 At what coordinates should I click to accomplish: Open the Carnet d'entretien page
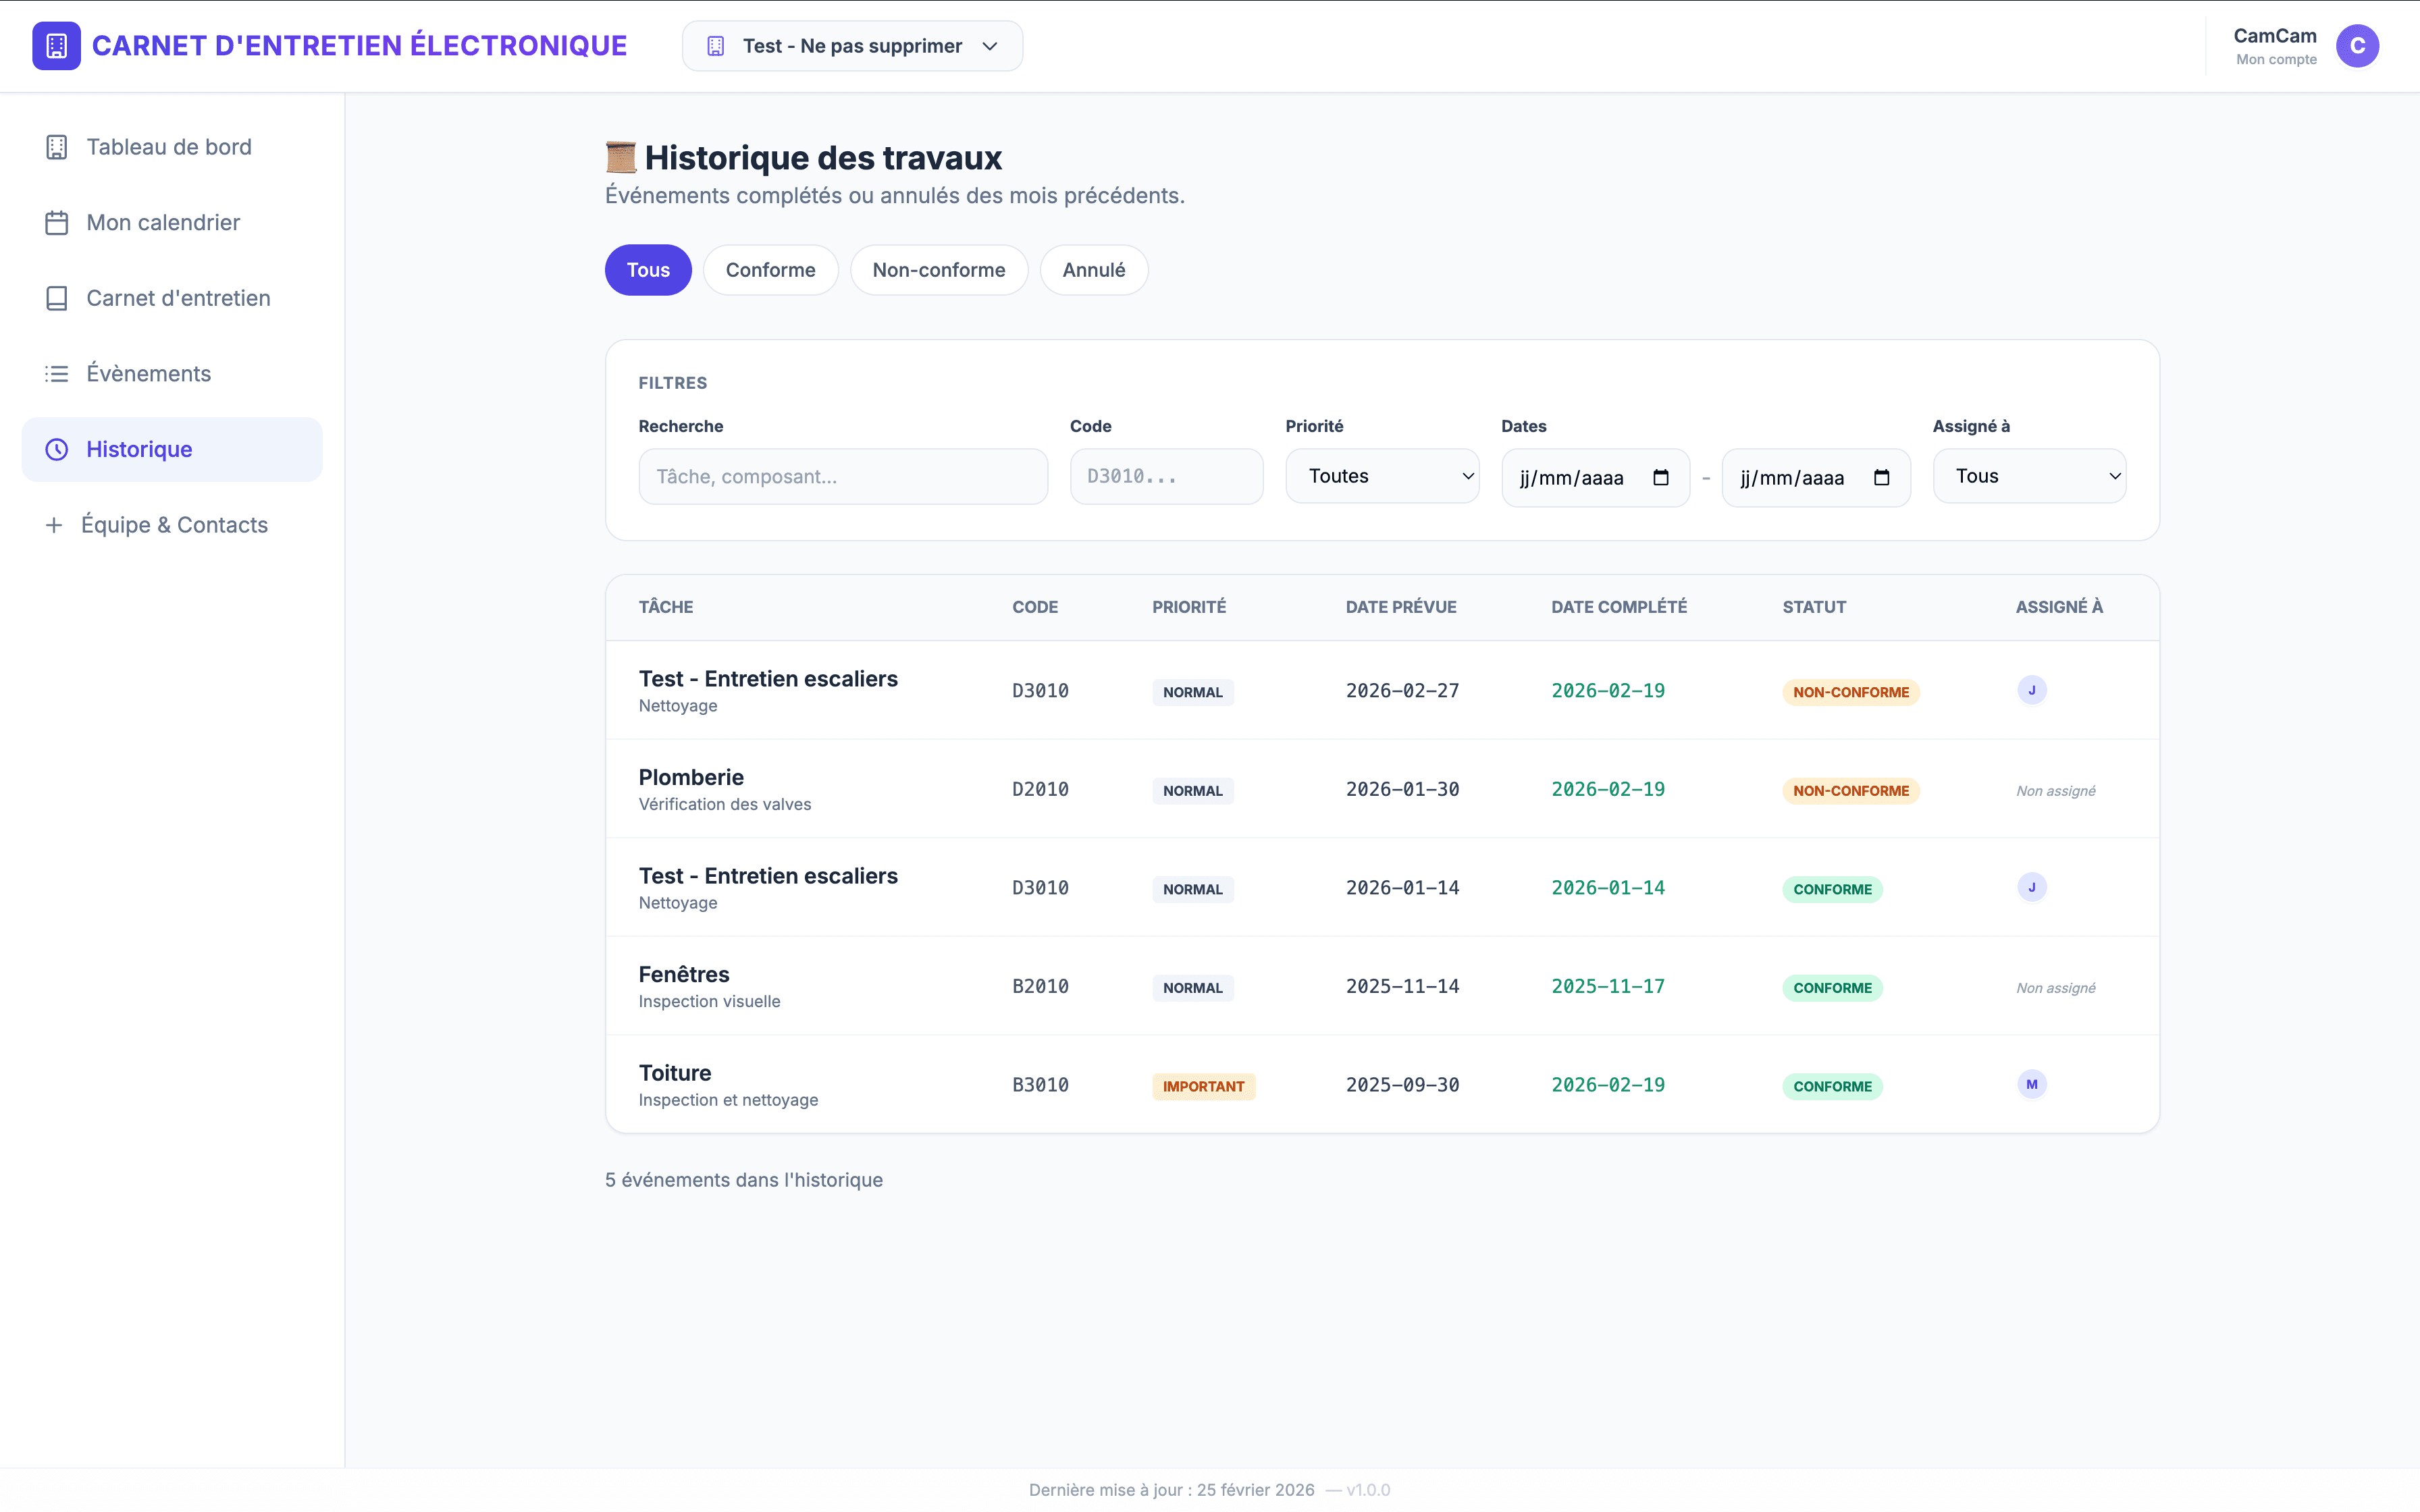tap(177, 298)
